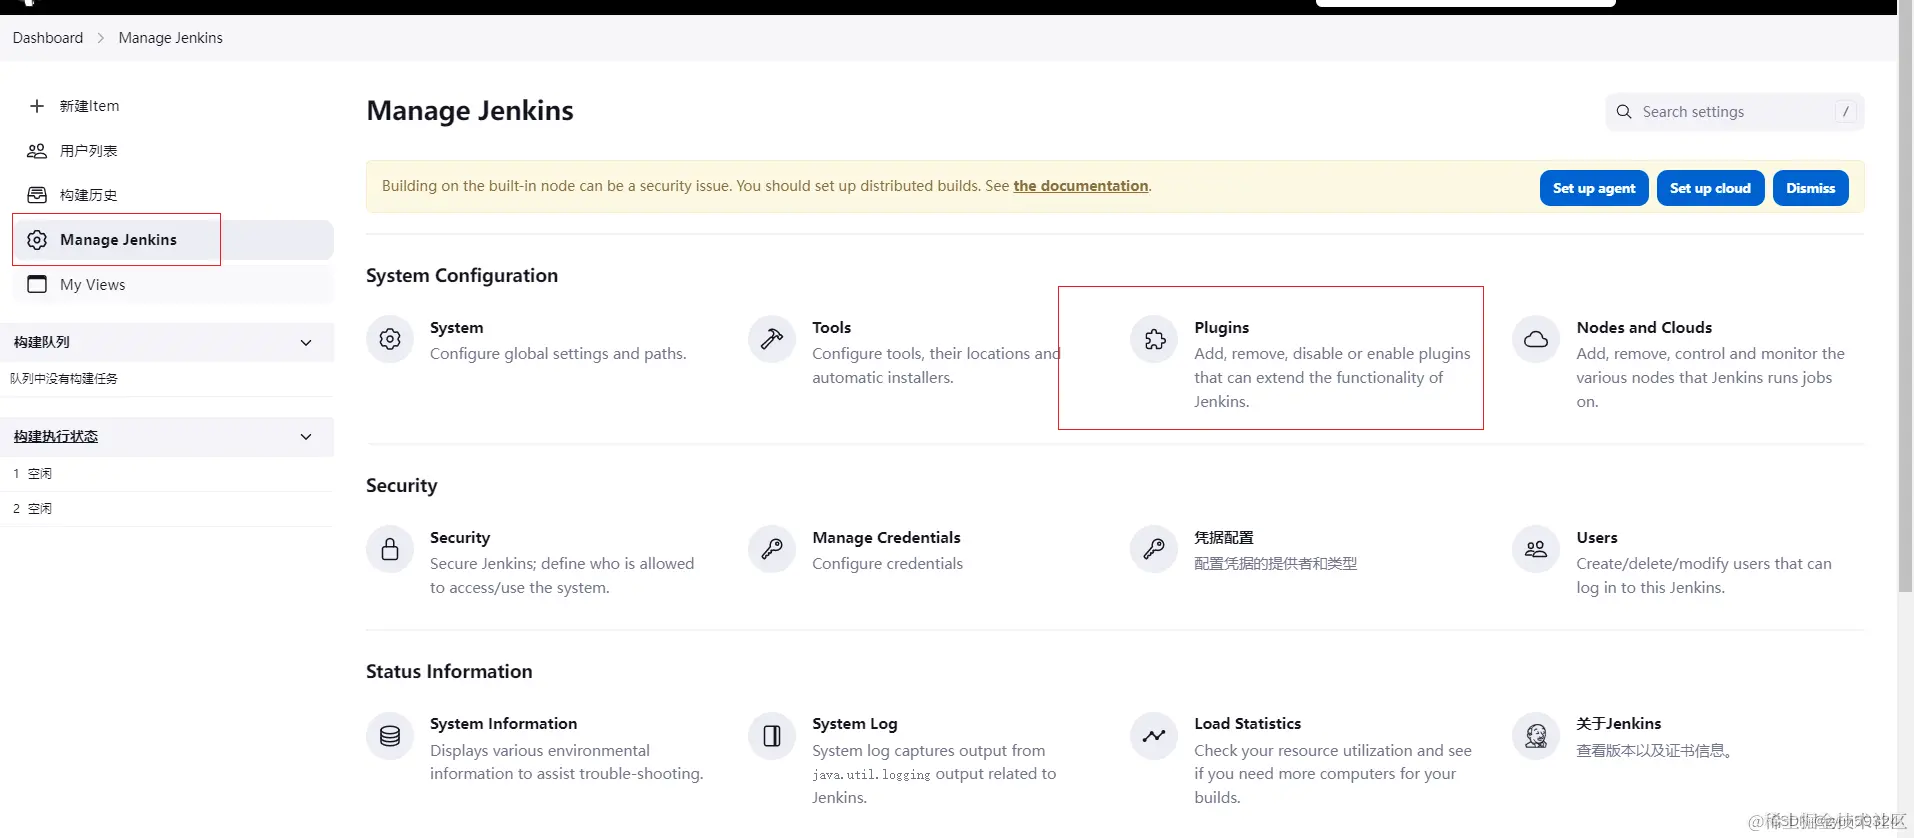Click executor row '1 空闲'
Viewport: 1914px width, 838px height.
coord(167,474)
